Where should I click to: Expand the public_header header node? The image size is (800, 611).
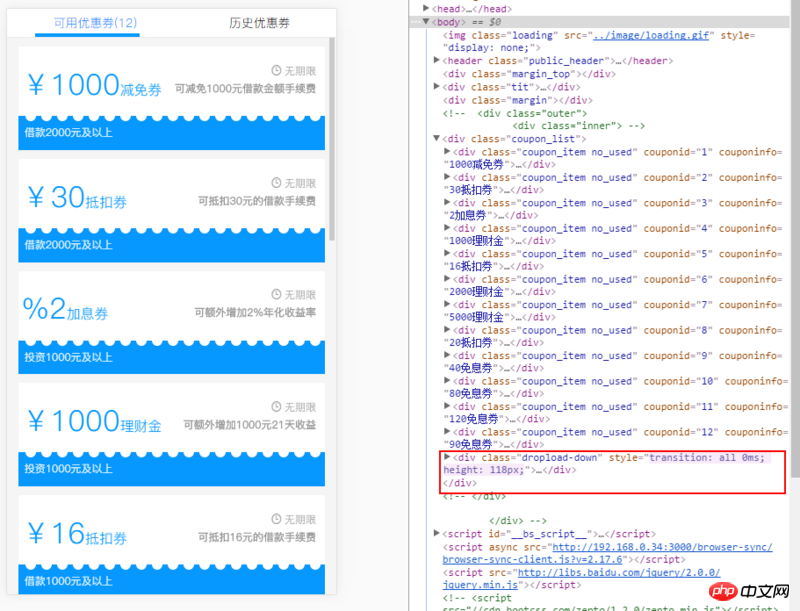click(438, 60)
